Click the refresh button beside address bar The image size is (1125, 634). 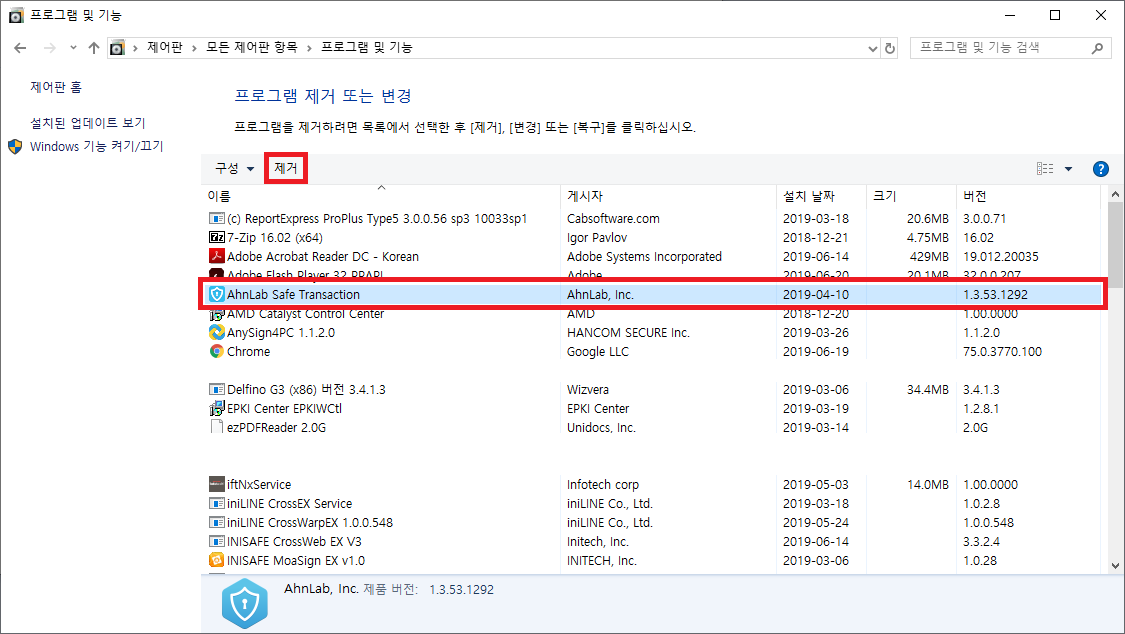890,48
